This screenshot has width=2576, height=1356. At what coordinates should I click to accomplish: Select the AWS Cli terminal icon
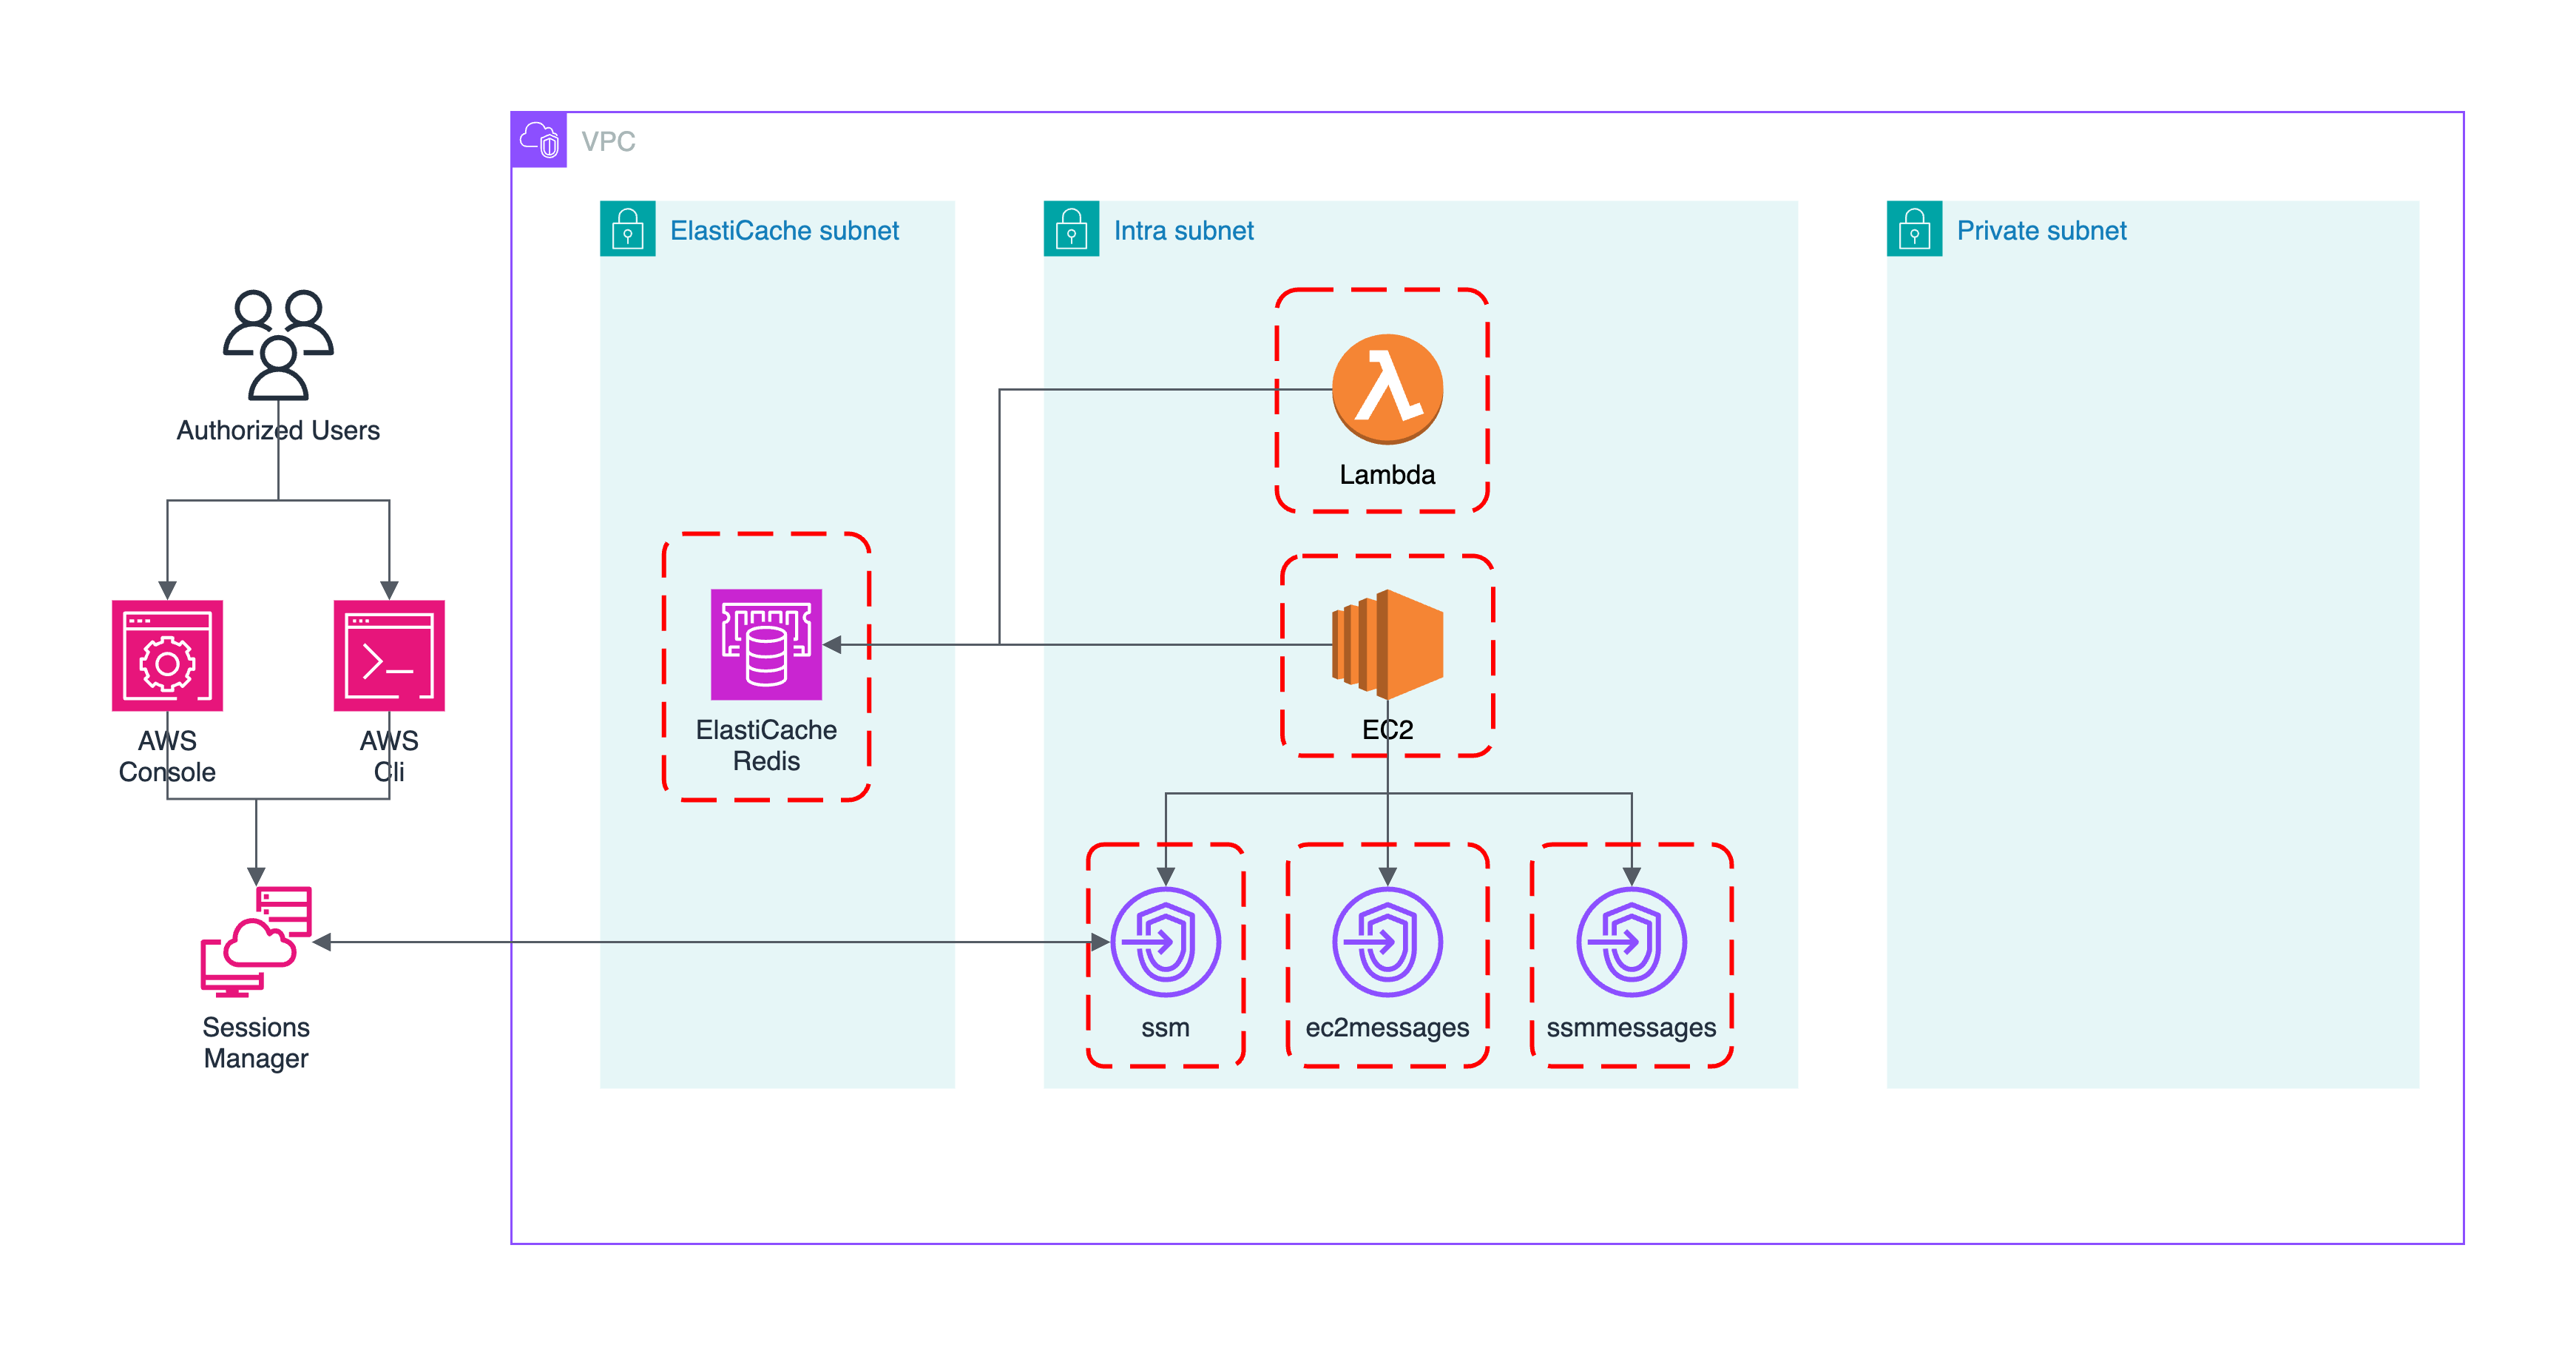tap(389, 655)
